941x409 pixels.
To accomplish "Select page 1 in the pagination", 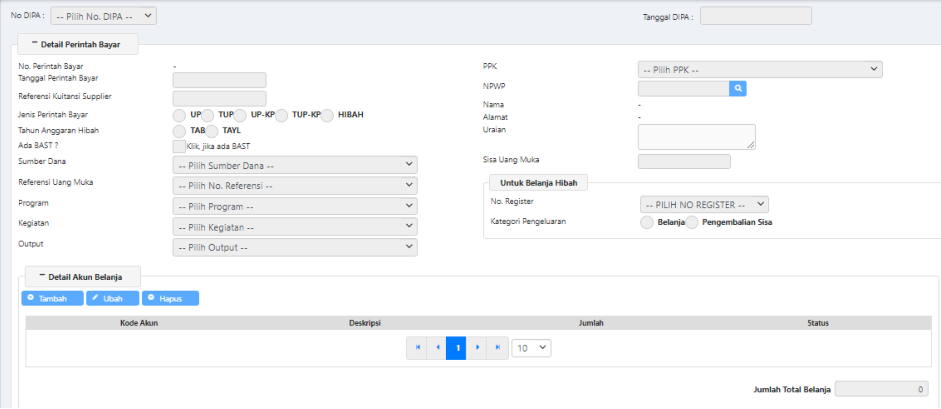I will coord(456,347).
